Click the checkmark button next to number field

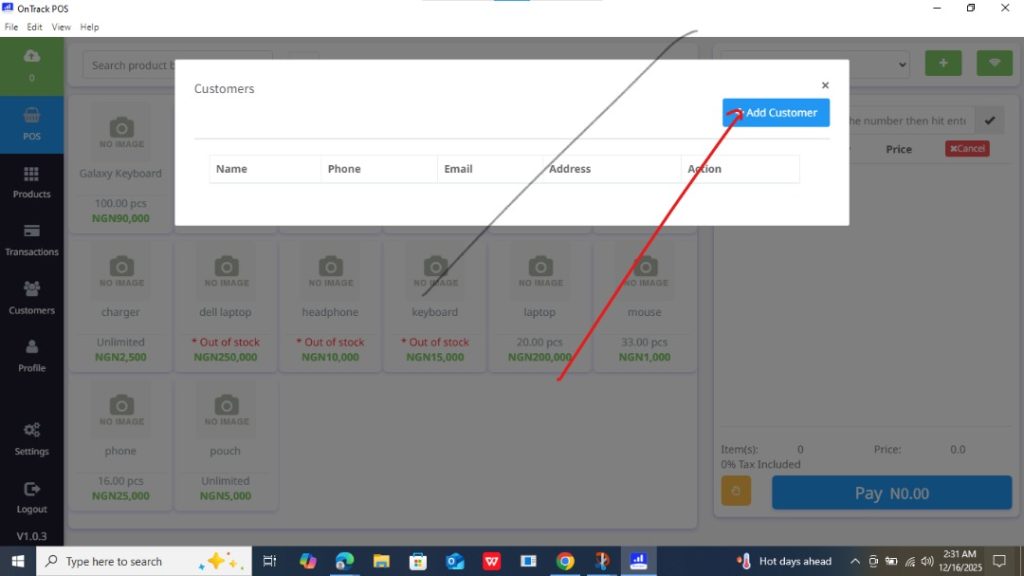(989, 121)
